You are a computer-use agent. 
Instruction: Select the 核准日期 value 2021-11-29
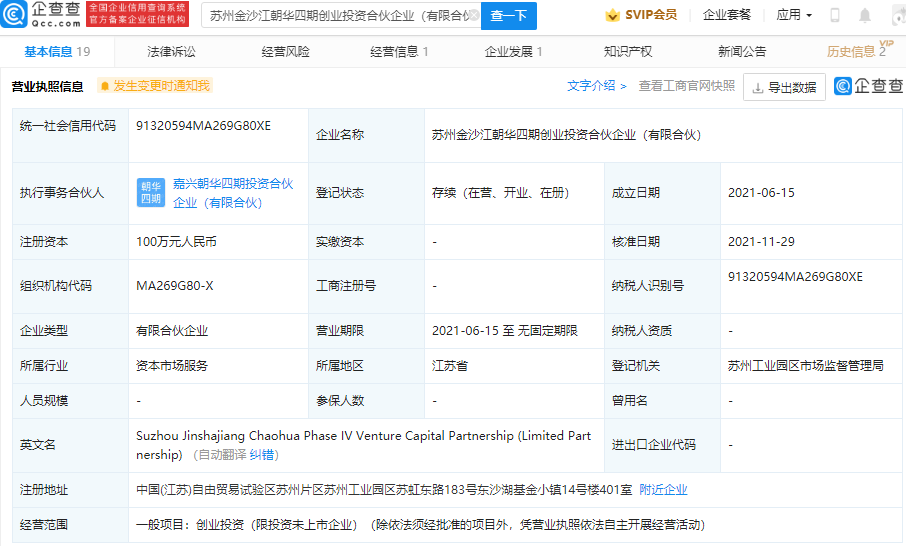tap(761, 242)
